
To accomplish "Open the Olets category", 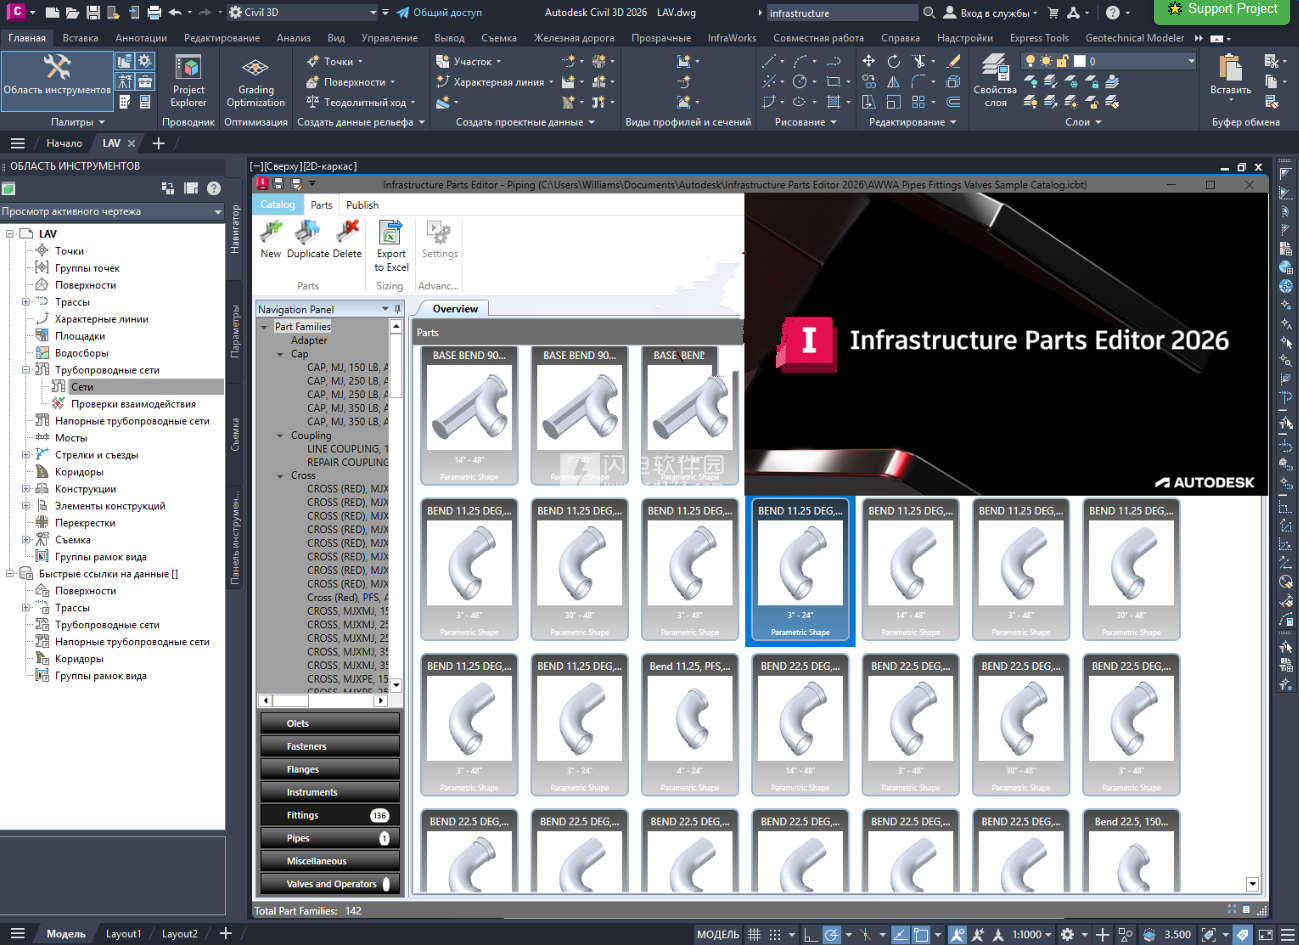I will pyautogui.click(x=330, y=723).
